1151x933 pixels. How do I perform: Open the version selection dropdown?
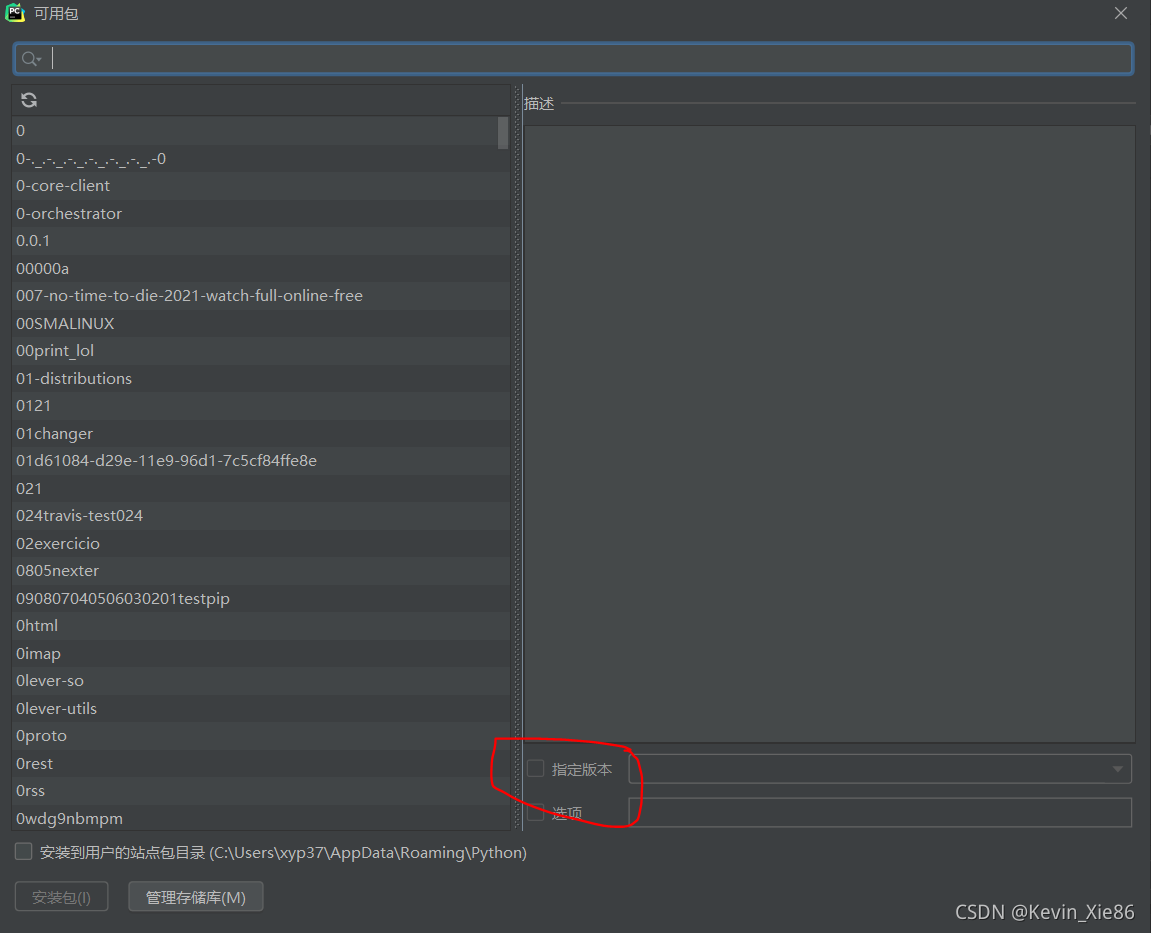coord(1116,769)
